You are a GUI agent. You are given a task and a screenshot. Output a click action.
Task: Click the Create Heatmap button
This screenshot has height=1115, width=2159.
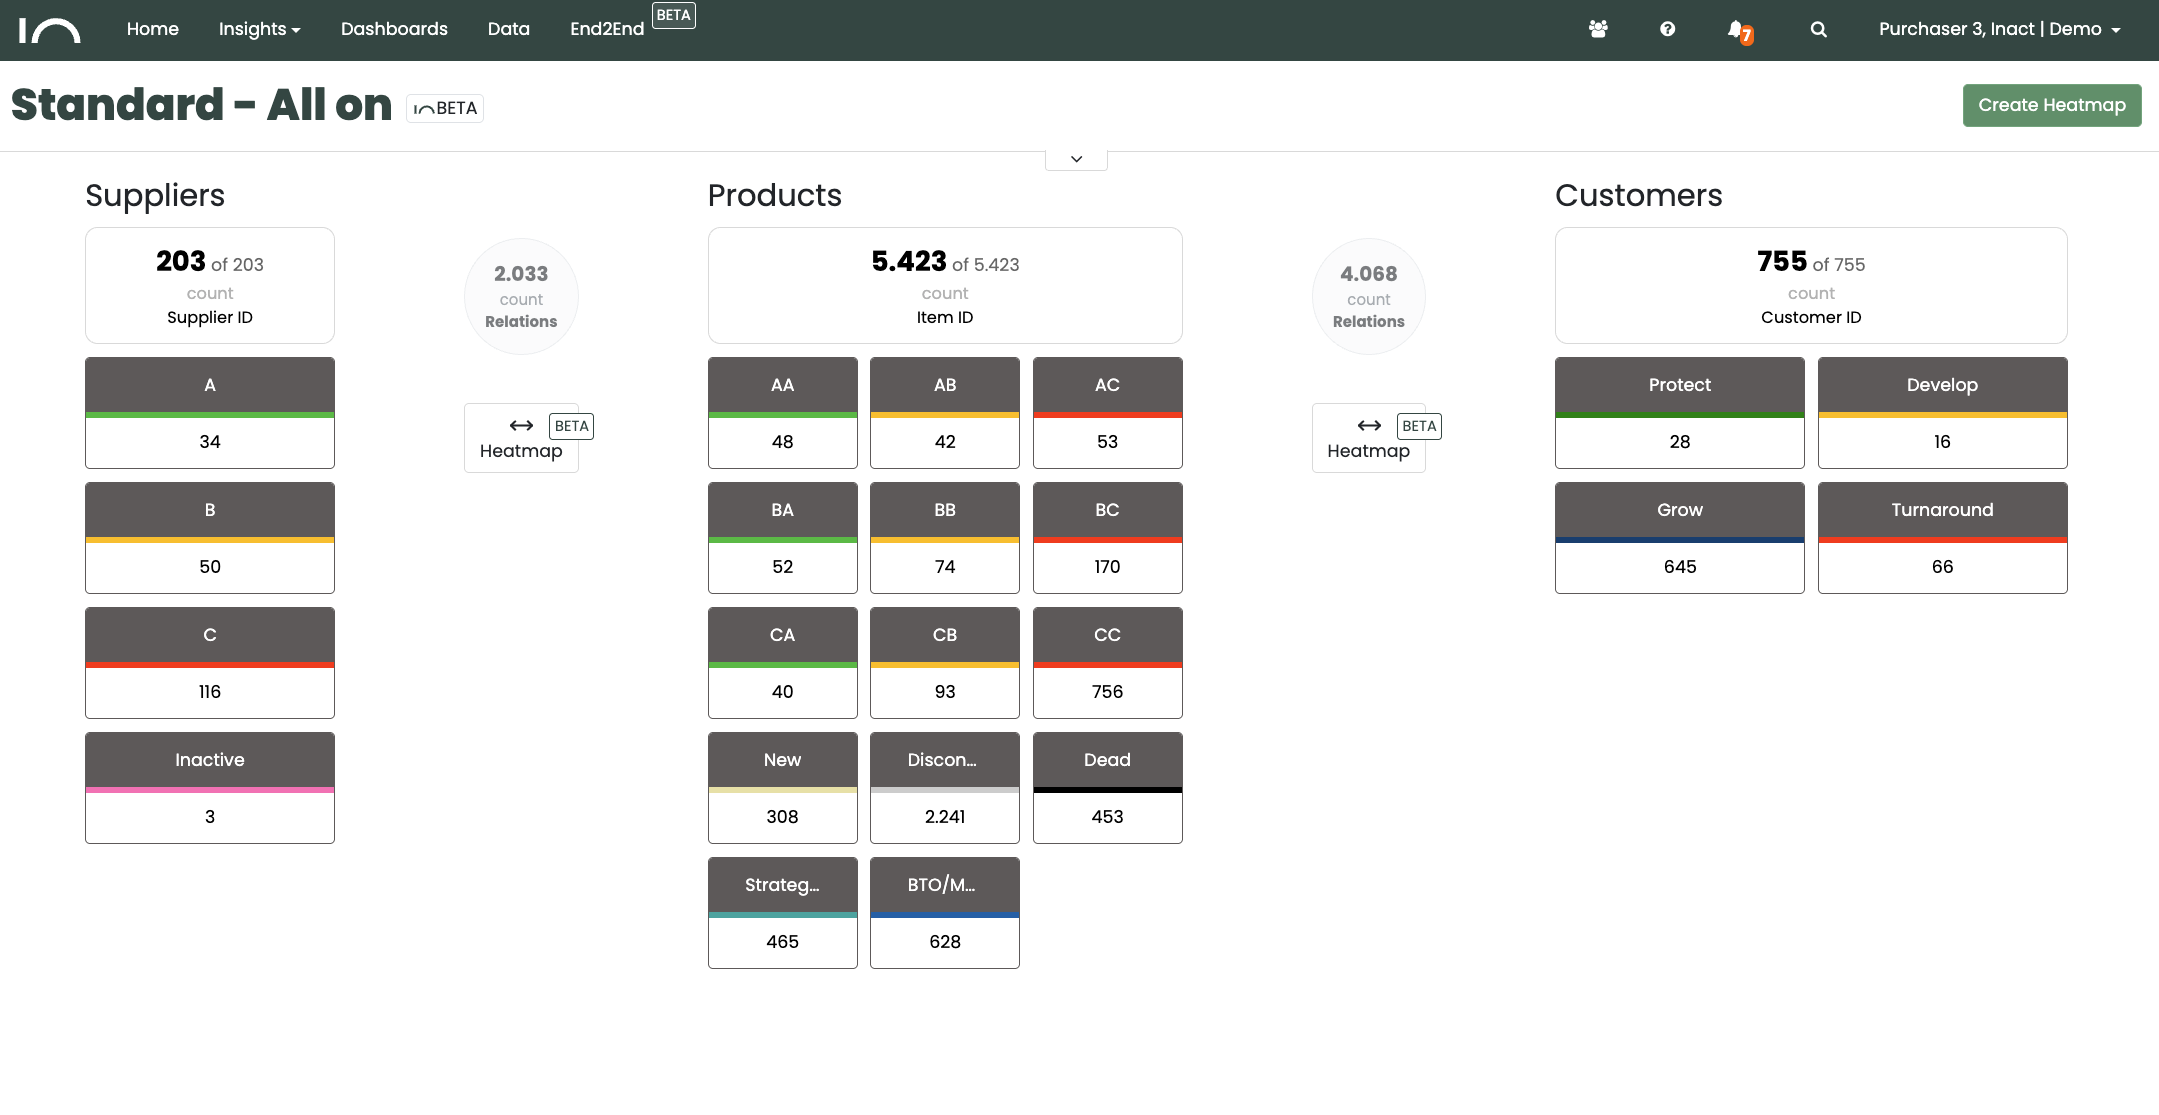pos(2051,105)
